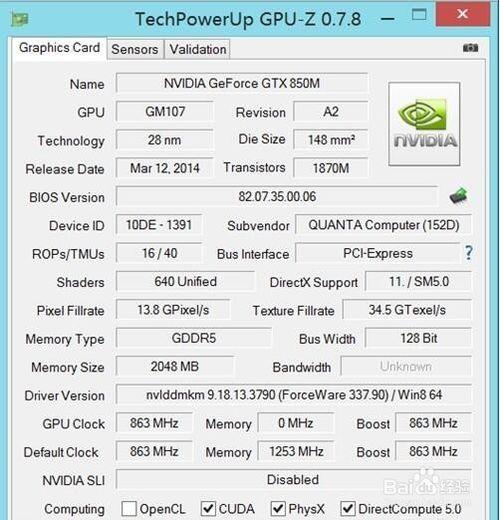Click the NVIDIA logo image
Screen dimensions: 500x520
pos(424,124)
